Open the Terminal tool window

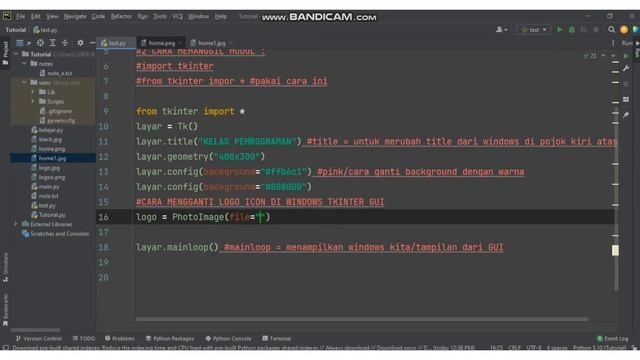277,338
